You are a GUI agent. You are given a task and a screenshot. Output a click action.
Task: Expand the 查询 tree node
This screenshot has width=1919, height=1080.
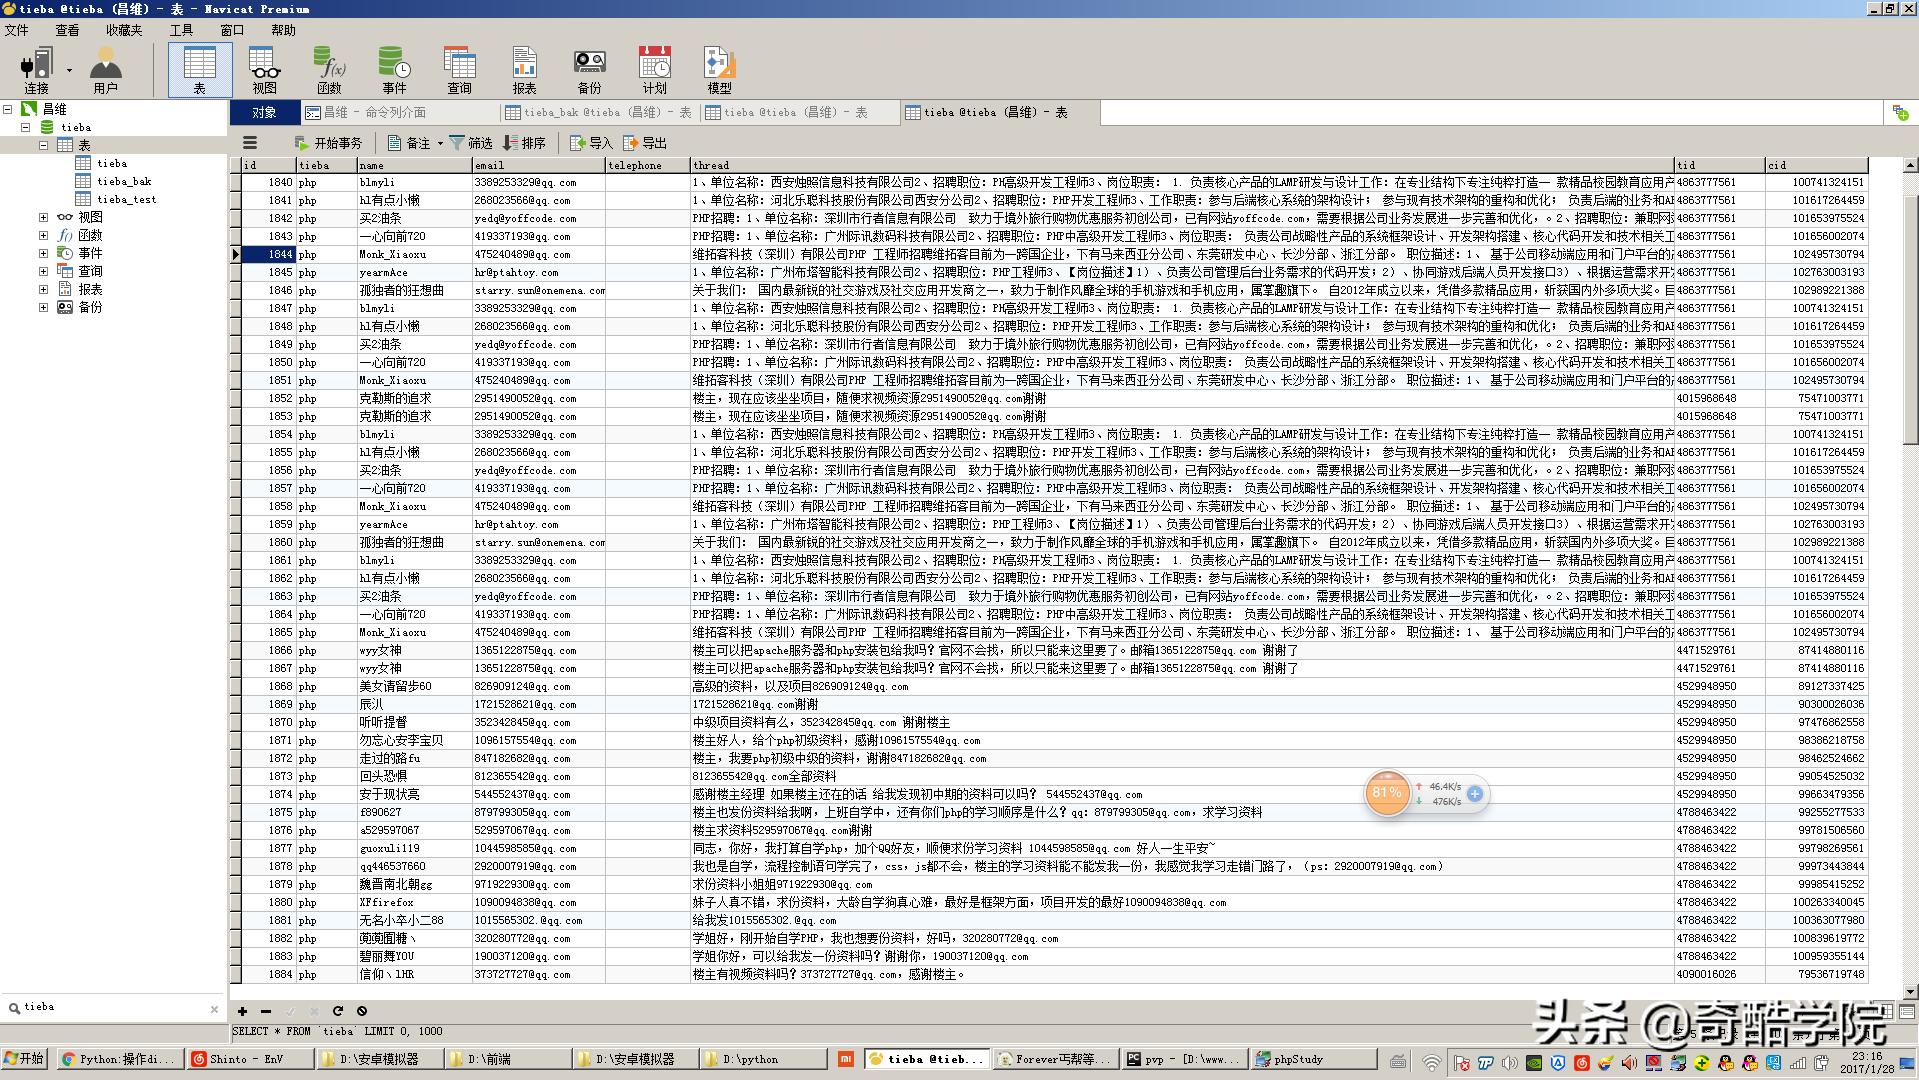[x=43, y=271]
